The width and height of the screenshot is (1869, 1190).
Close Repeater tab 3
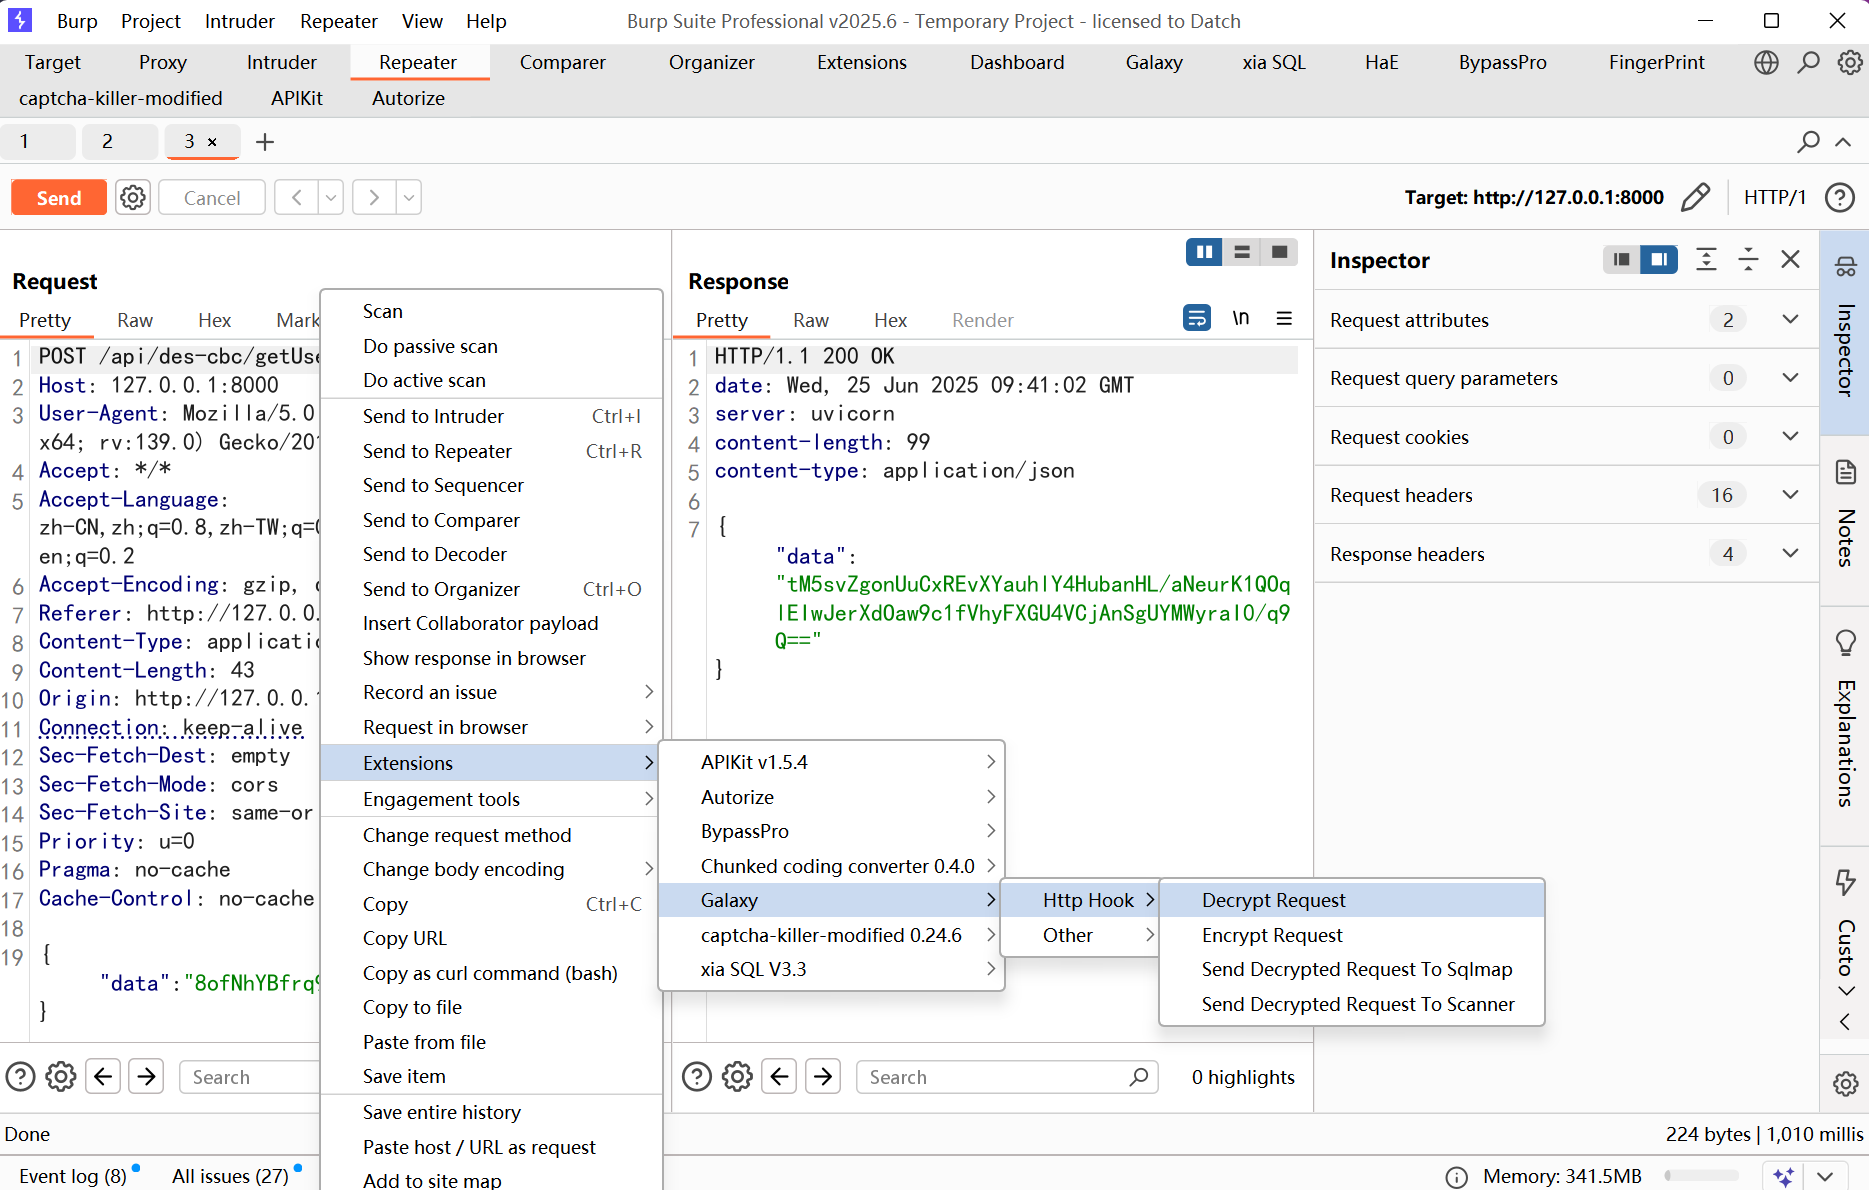point(212,142)
